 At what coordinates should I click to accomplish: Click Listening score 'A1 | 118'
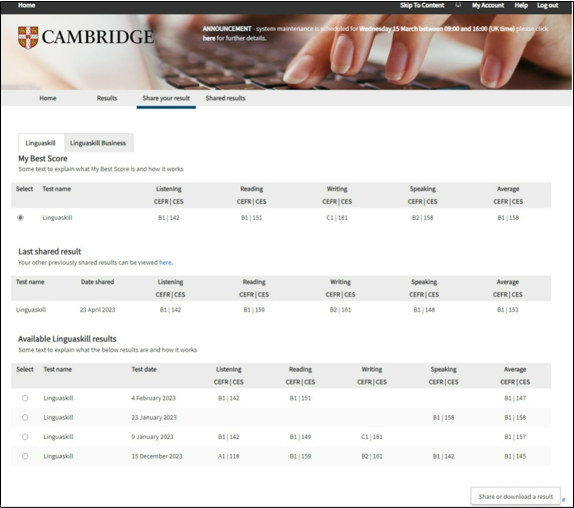pyautogui.click(x=229, y=456)
